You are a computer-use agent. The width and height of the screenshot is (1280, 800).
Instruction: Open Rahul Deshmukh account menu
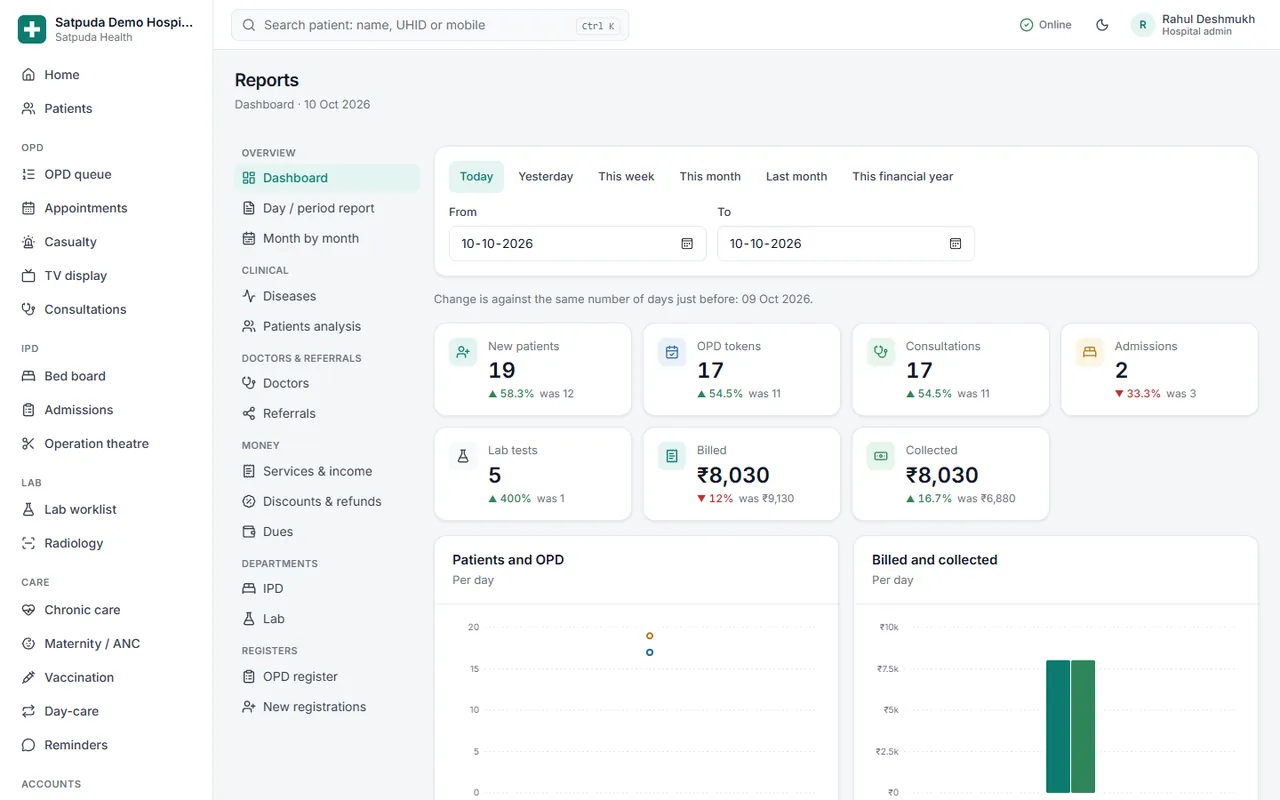click(1194, 25)
